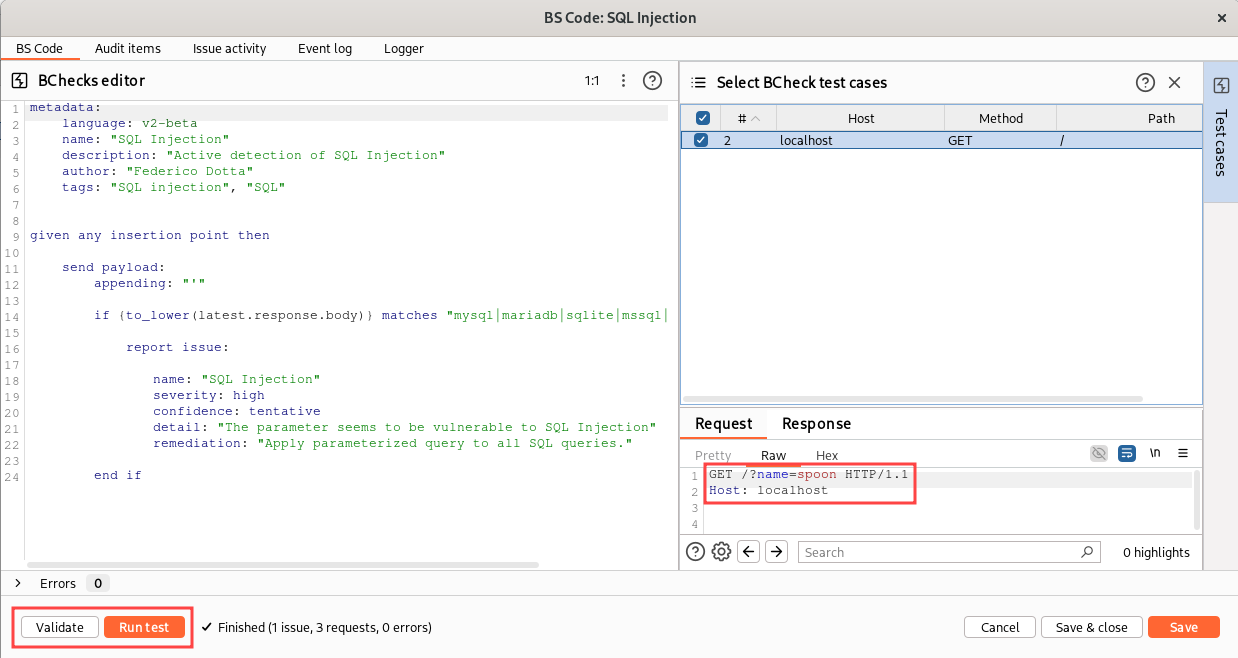Uncheck test case 2 localhost checkbox

pos(701,141)
